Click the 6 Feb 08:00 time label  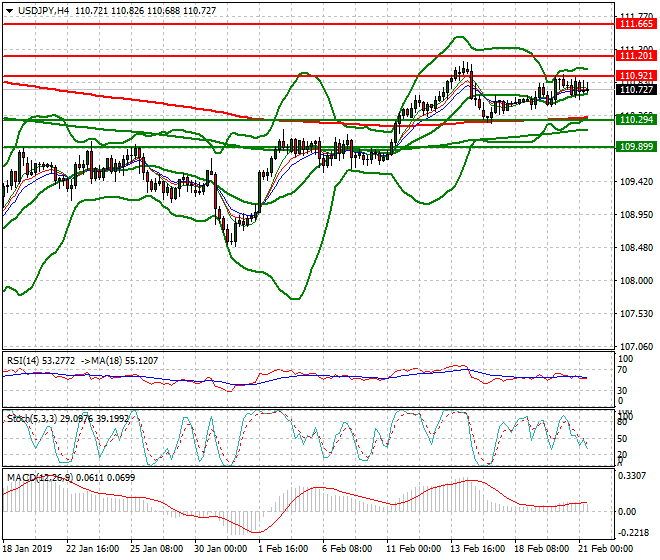click(347, 549)
